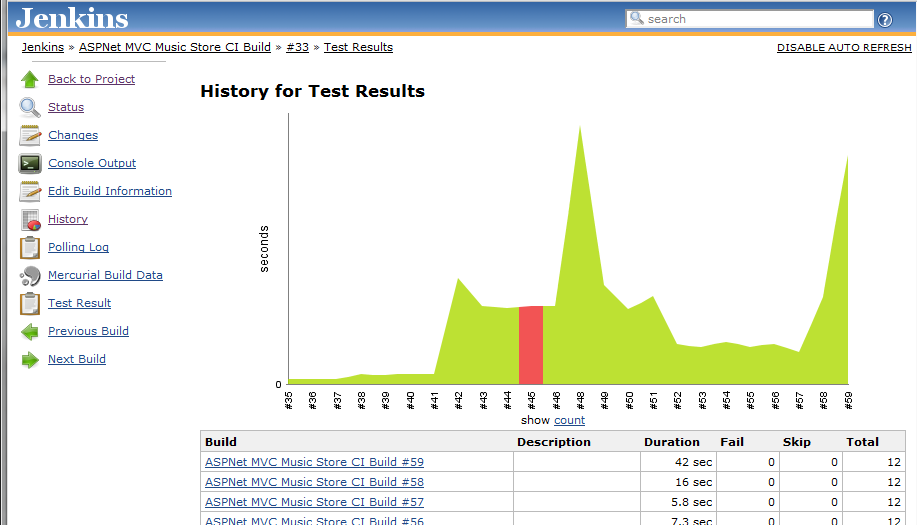This screenshot has width=917, height=525.
Task: Click the Jenkins logo in header
Action: pyautogui.click(x=72, y=18)
